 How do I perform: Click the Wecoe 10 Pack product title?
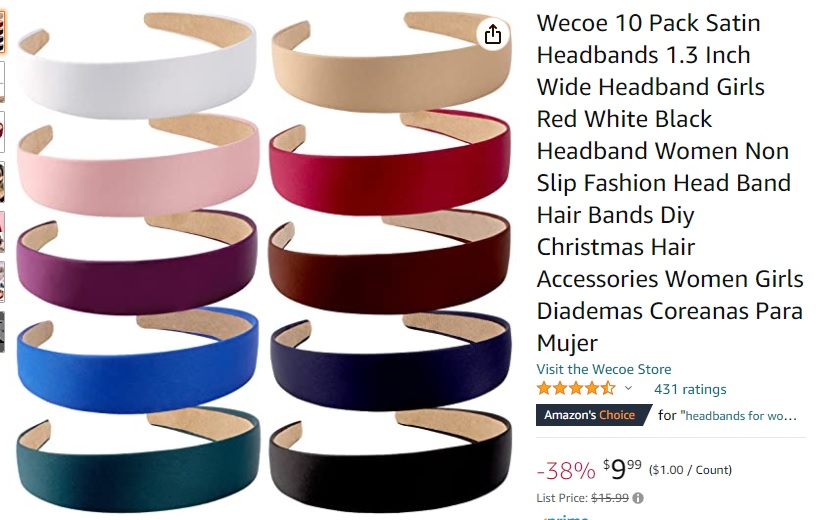pyautogui.click(x=669, y=183)
